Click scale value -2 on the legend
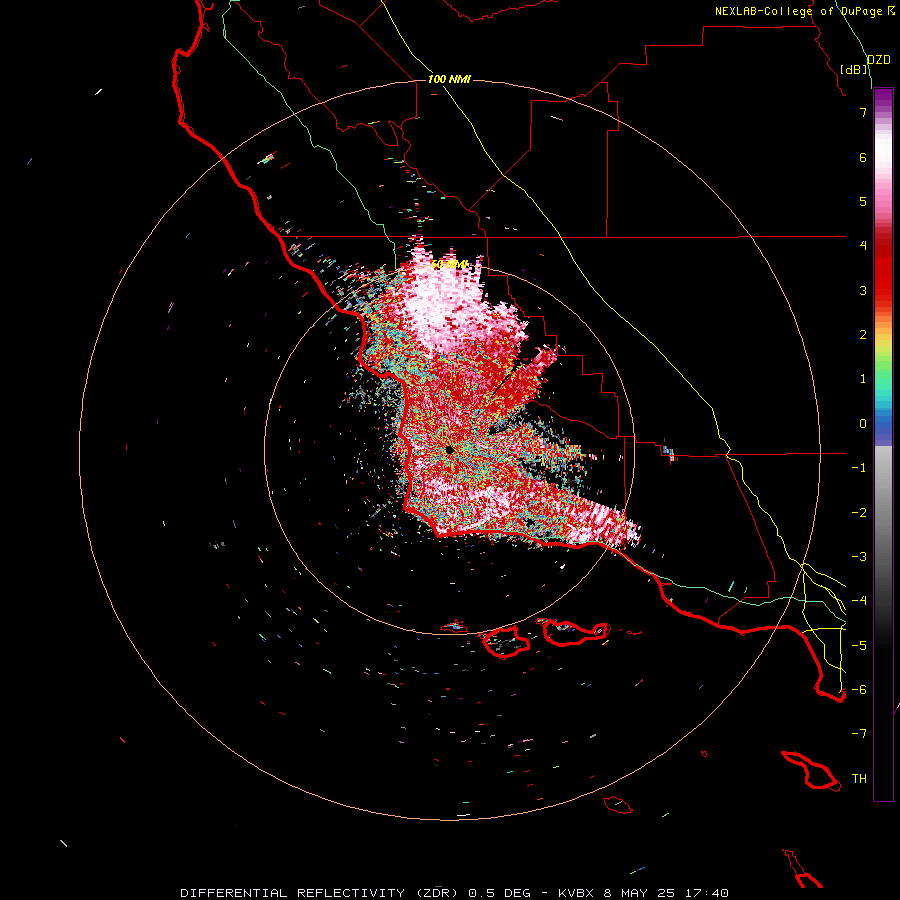Image resolution: width=900 pixels, height=900 pixels. pos(859,513)
